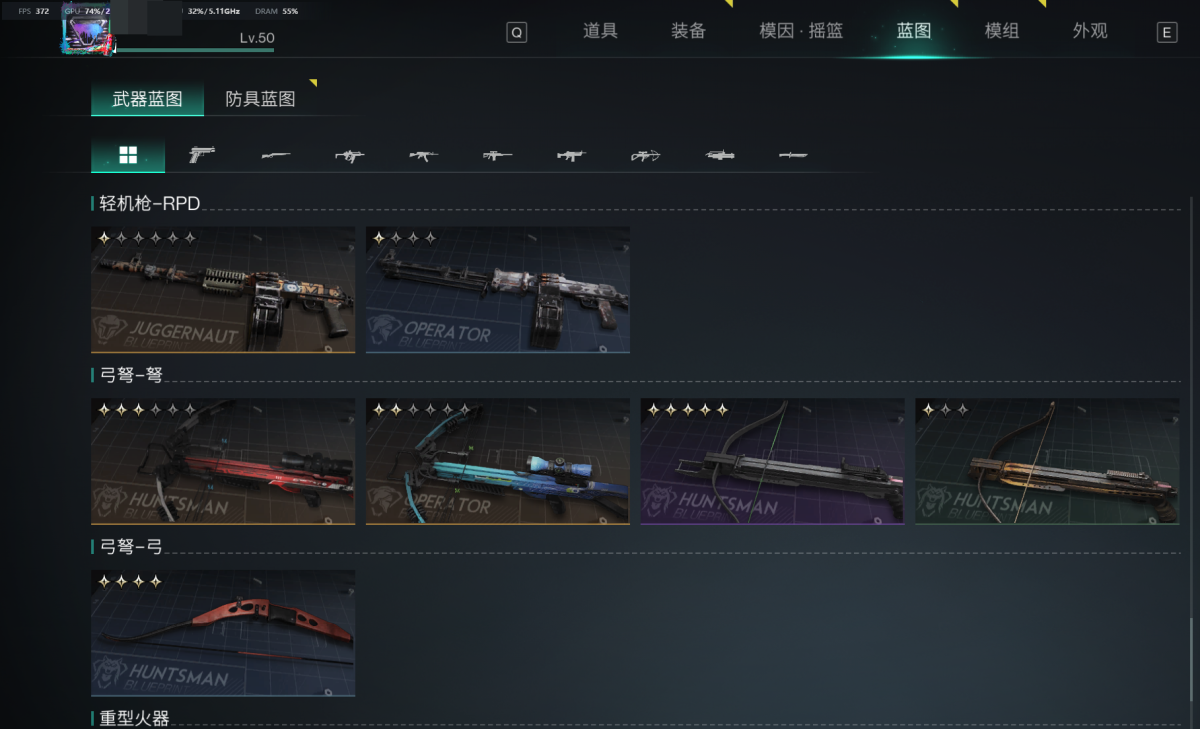Filter blueprints by heavy launcher icon
Image resolution: width=1200 pixels, height=729 pixels.
[x=720, y=155]
